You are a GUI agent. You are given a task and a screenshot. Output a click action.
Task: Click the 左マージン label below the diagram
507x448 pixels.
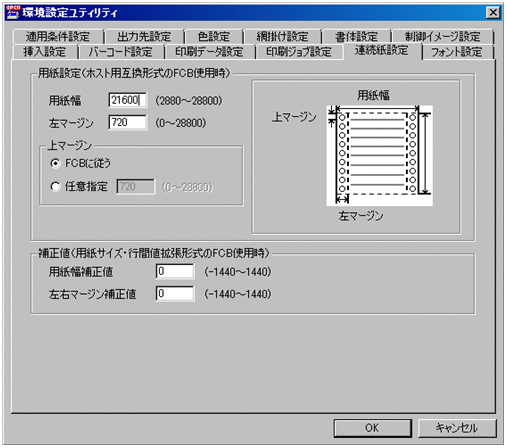[361, 216]
